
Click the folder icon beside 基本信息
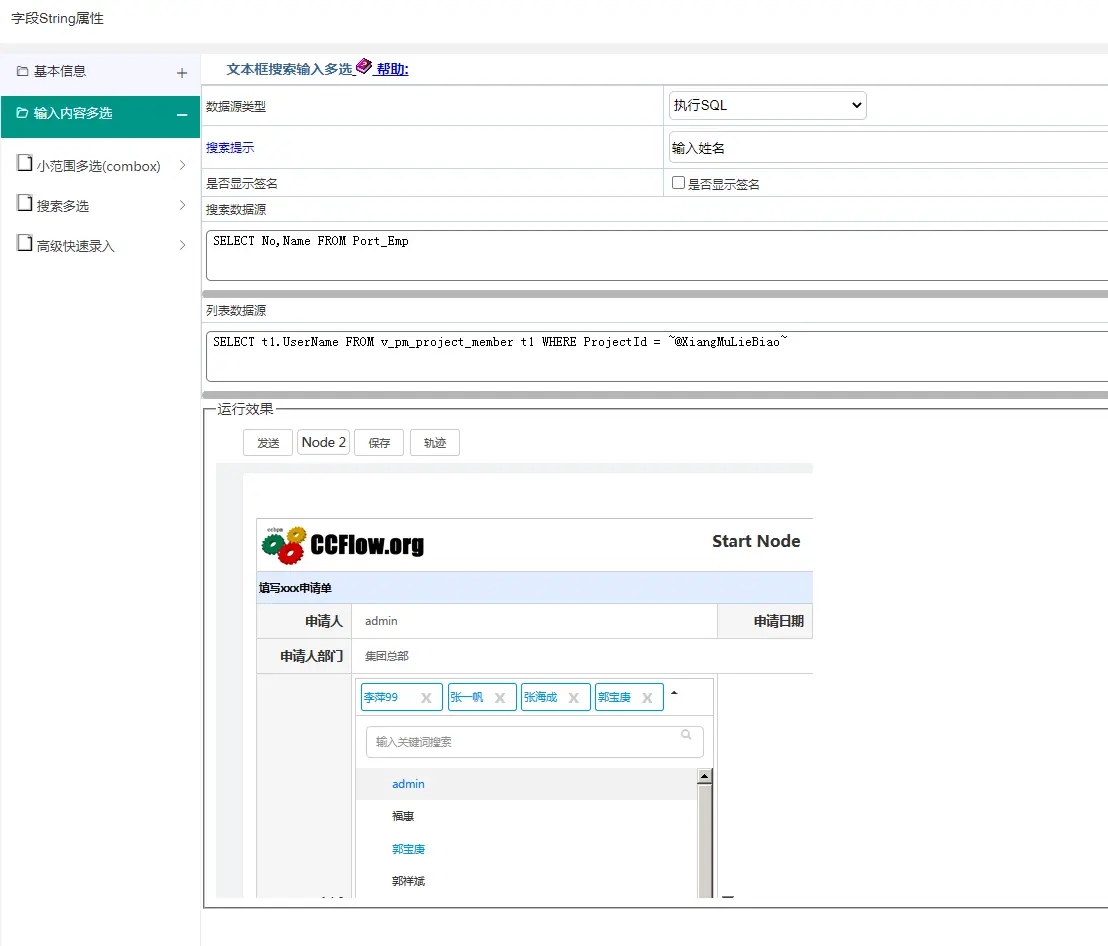click(x=22, y=72)
